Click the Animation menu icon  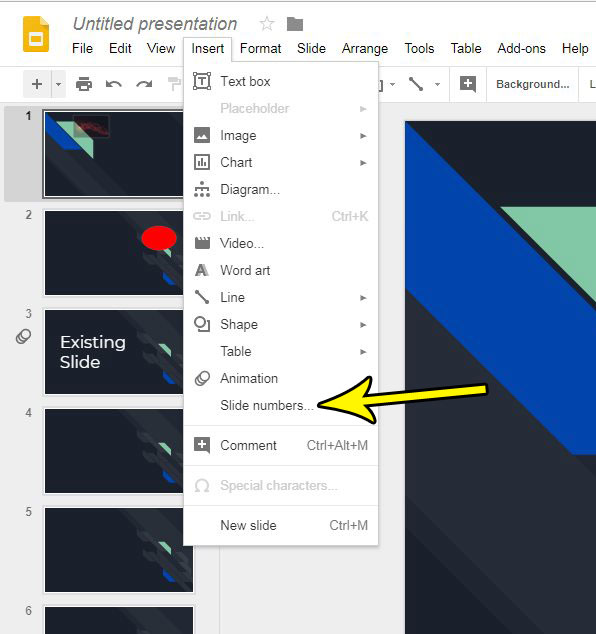(202, 378)
